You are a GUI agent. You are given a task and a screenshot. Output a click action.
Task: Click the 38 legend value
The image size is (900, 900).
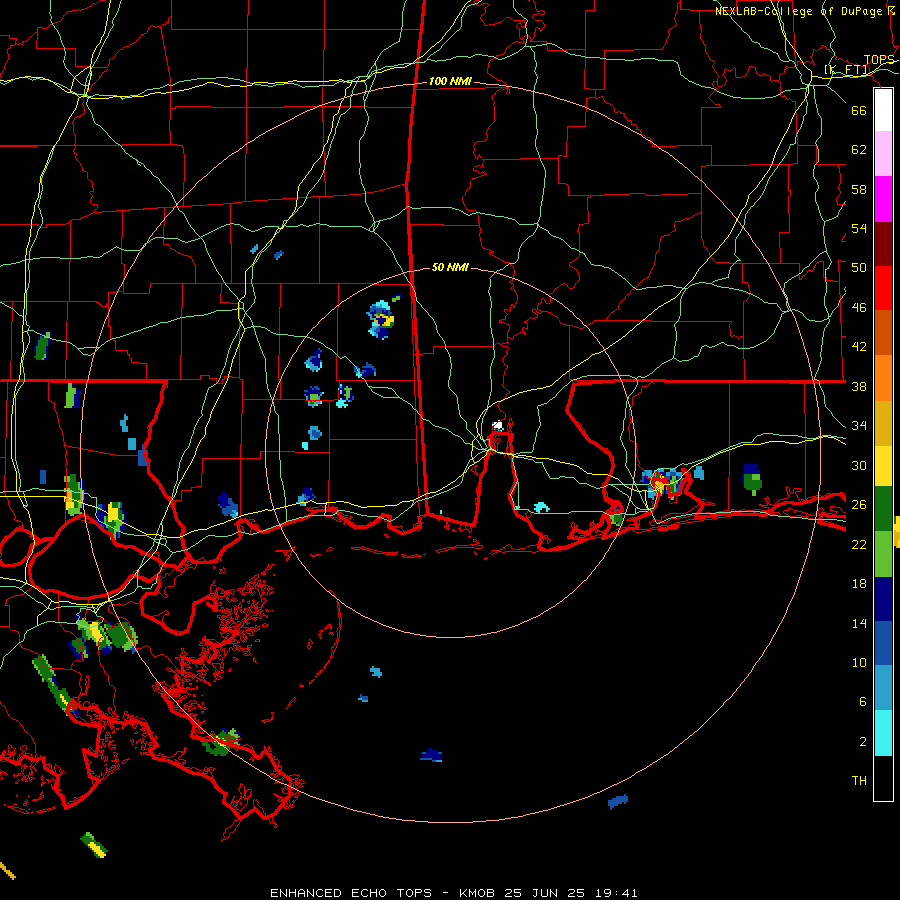click(x=859, y=386)
